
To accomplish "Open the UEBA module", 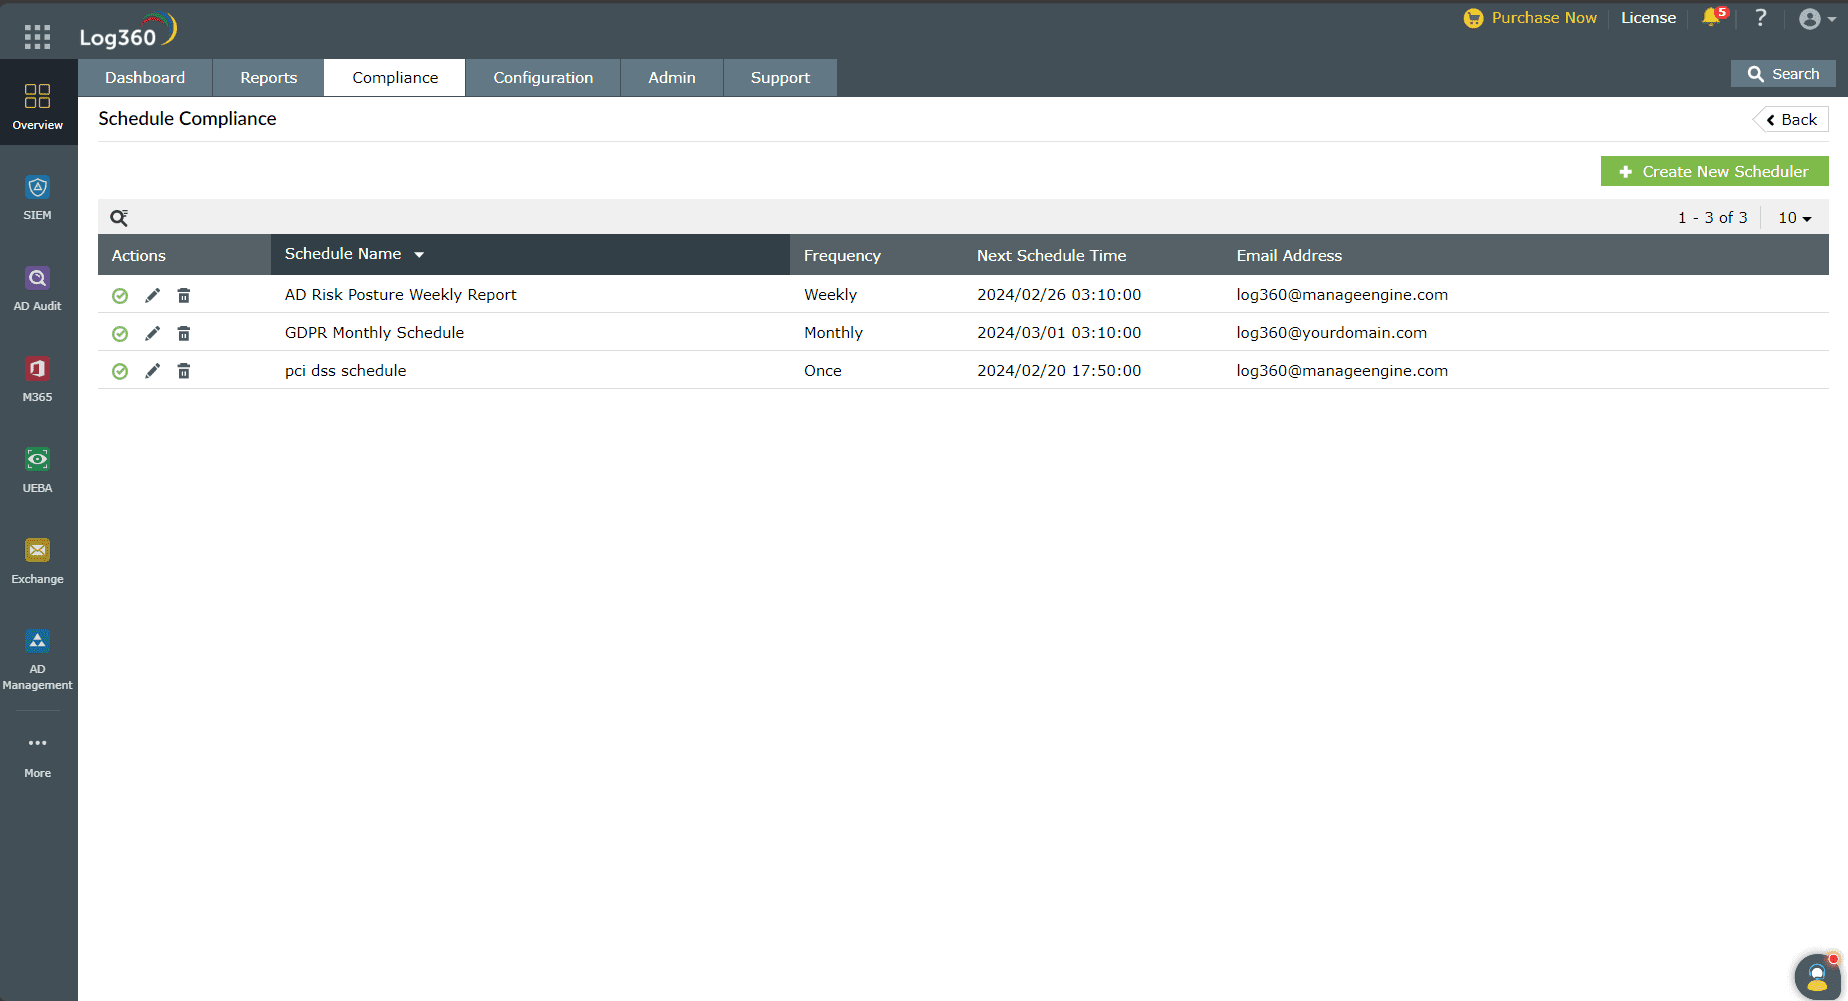I will tap(38, 470).
